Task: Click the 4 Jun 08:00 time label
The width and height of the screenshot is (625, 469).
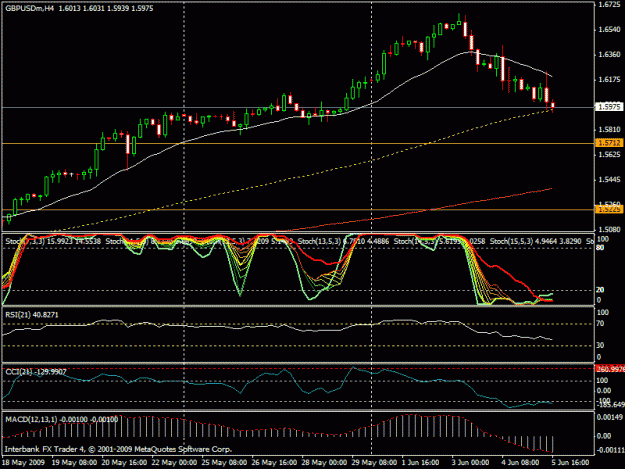Action: pos(520,463)
